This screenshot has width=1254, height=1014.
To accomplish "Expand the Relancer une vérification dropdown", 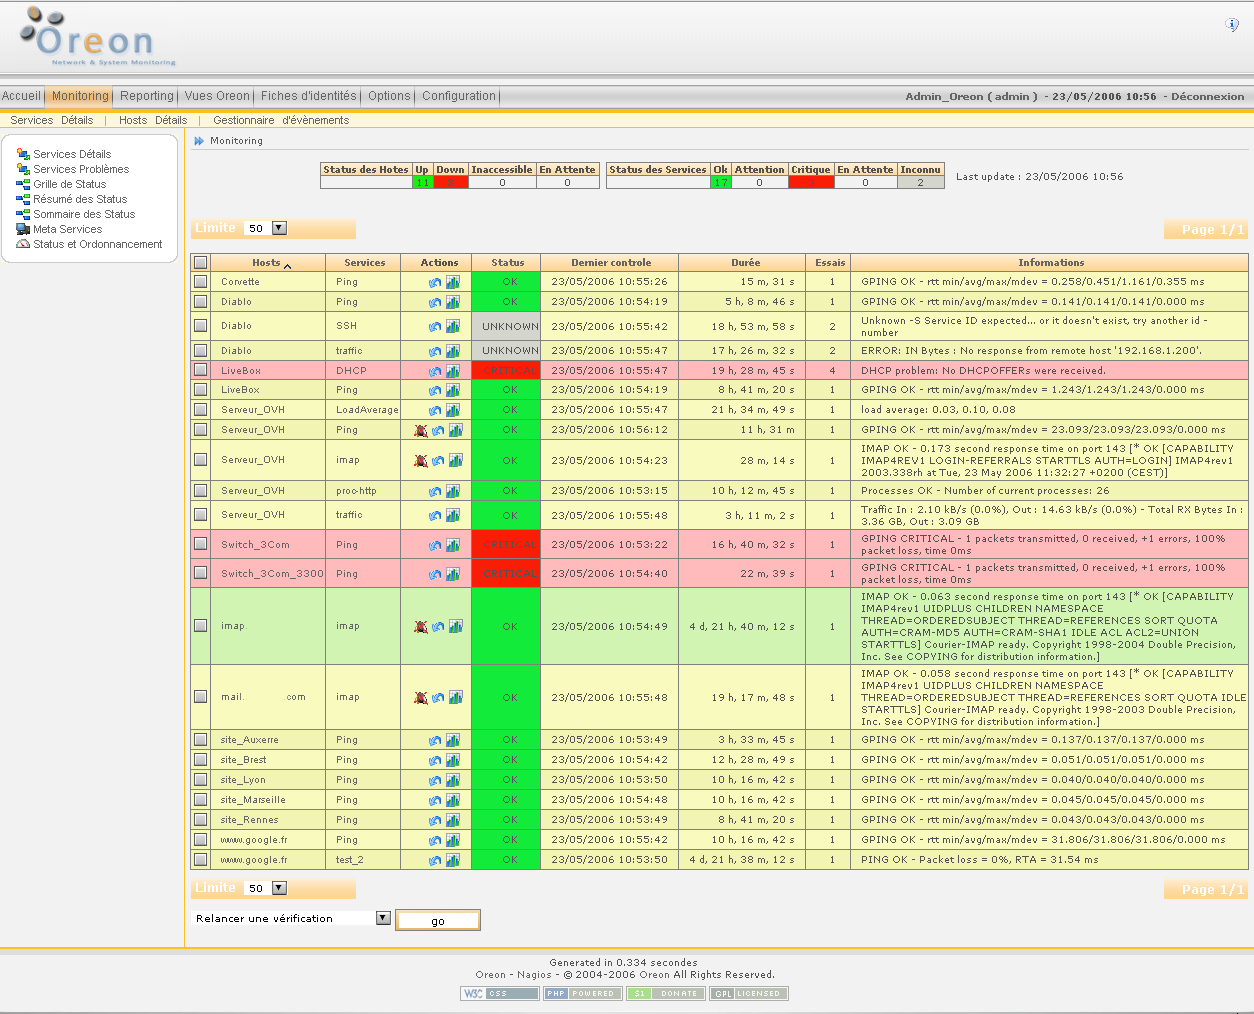I will [x=382, y=918].
